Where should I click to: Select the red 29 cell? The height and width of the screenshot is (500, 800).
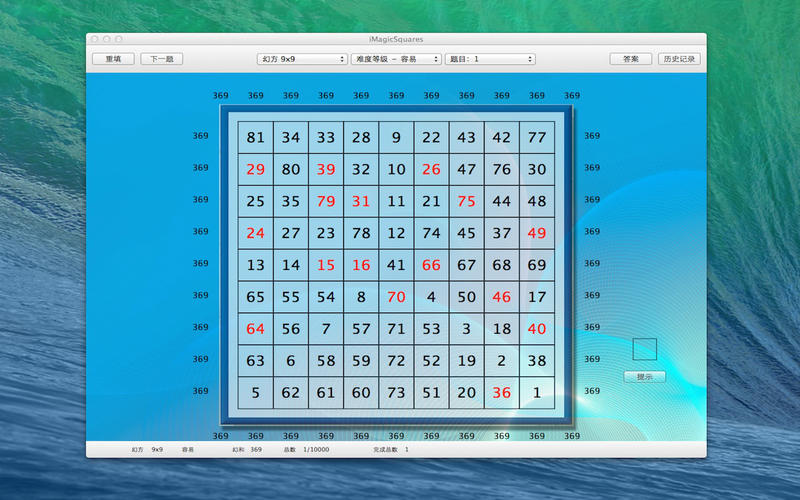coord(256,169)
